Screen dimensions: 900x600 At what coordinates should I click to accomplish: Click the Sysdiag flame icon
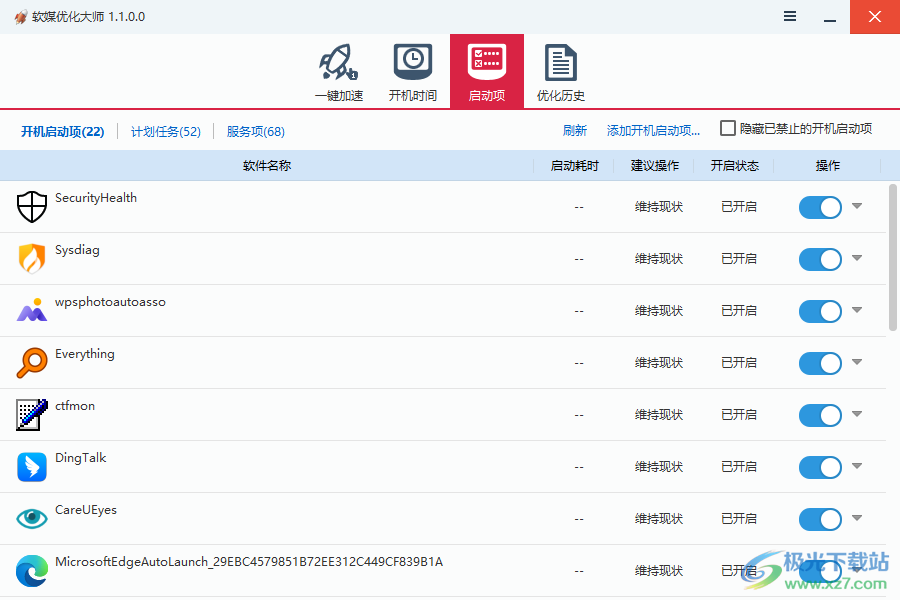(x=31, y=259)
